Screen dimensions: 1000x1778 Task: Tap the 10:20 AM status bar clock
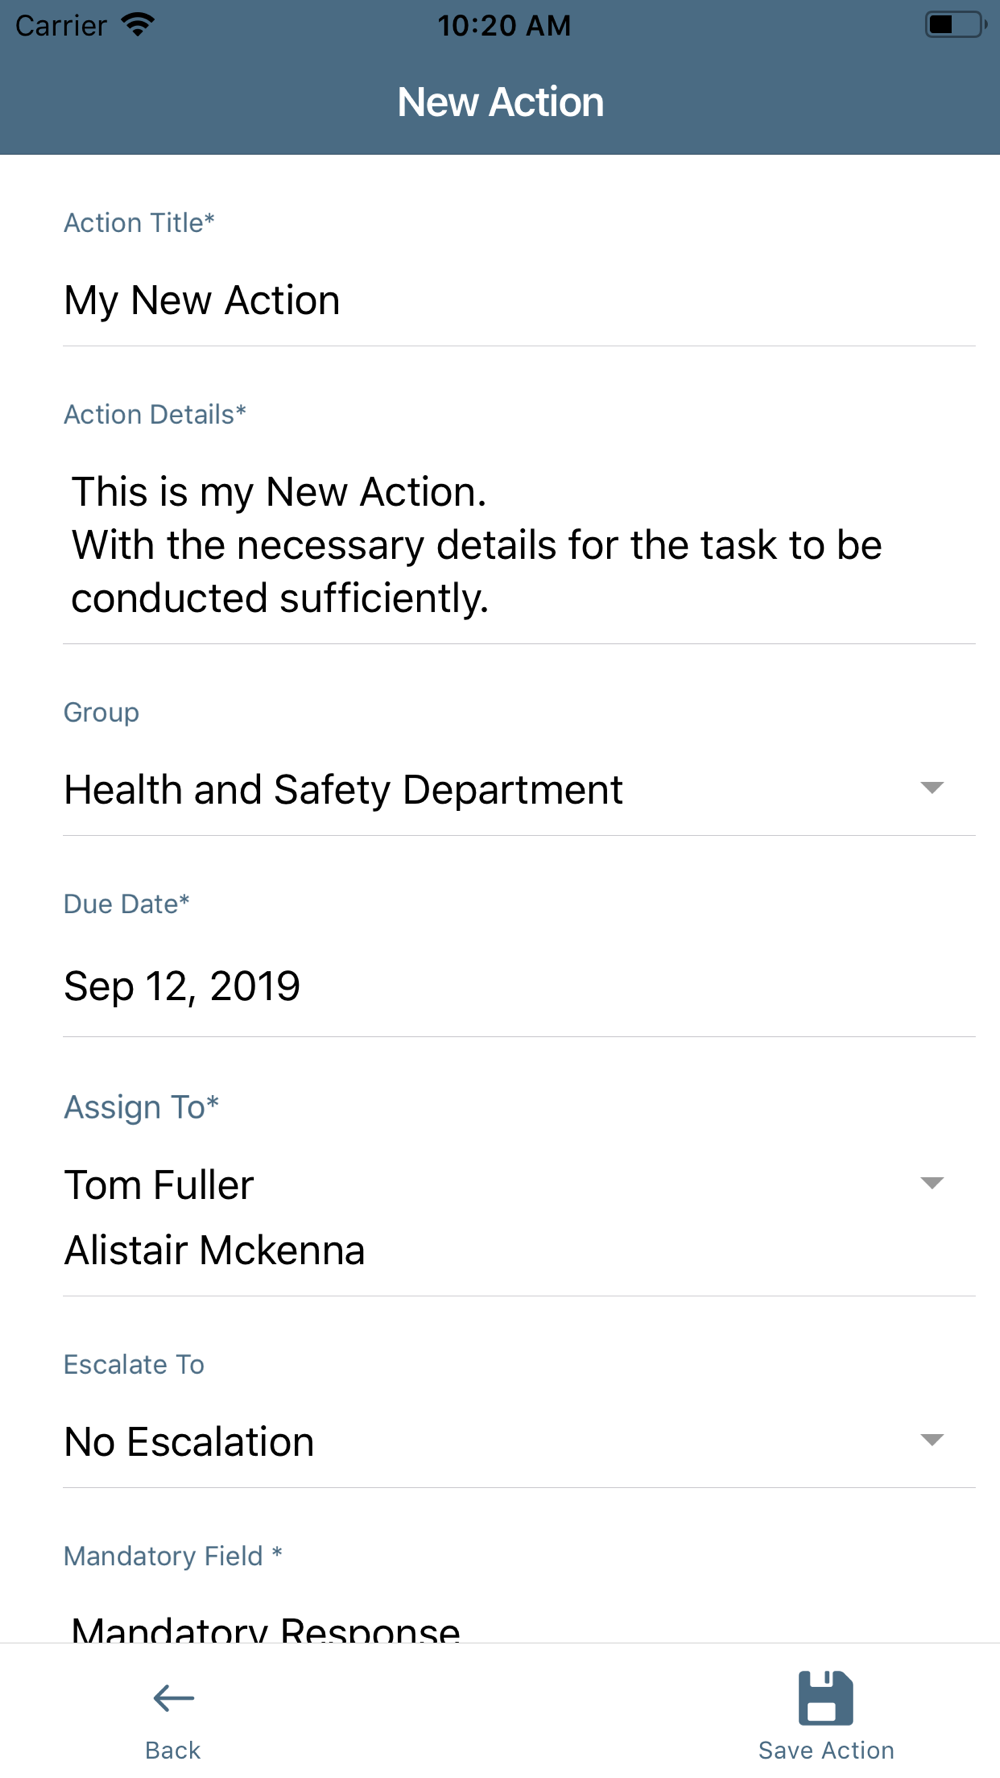(x=504, y=25)
